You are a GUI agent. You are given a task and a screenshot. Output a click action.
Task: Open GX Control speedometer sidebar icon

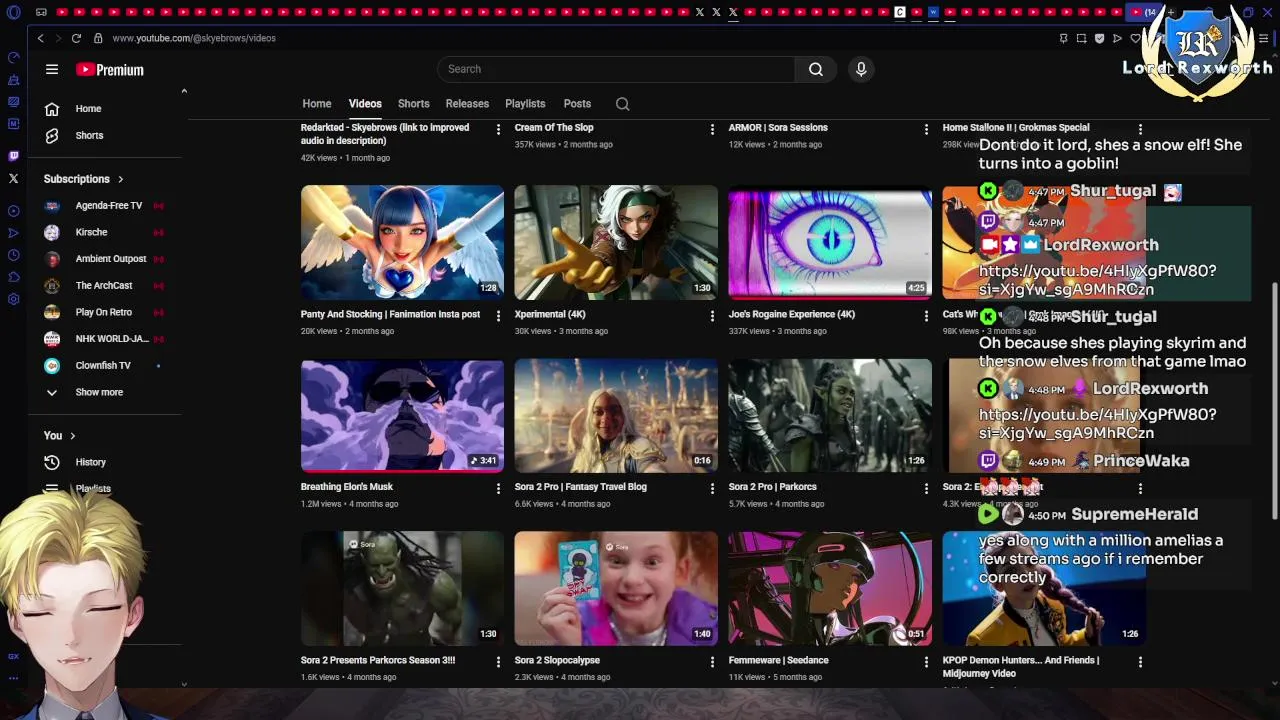click(x=13, y=58)
